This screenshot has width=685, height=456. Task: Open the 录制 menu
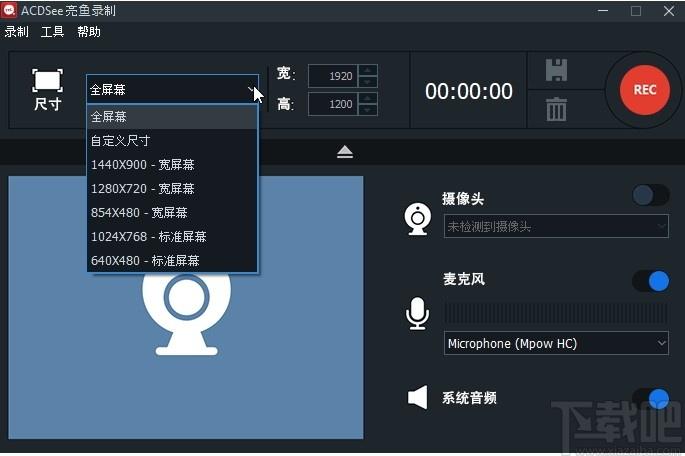17,32
